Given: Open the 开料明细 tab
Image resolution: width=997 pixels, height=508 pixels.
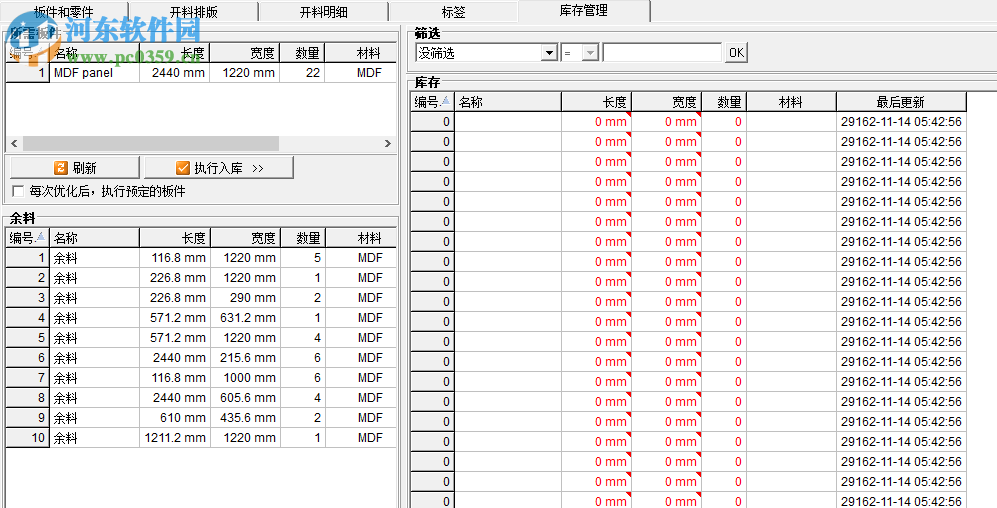Looking at the screenshot, I should point(324,11).
